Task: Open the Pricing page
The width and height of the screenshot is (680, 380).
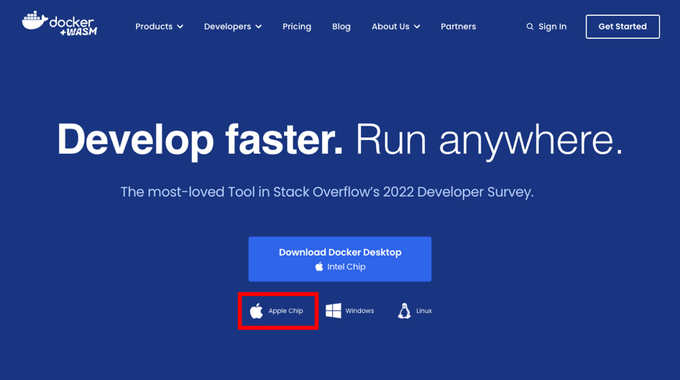Action: [x=297, y=26]
